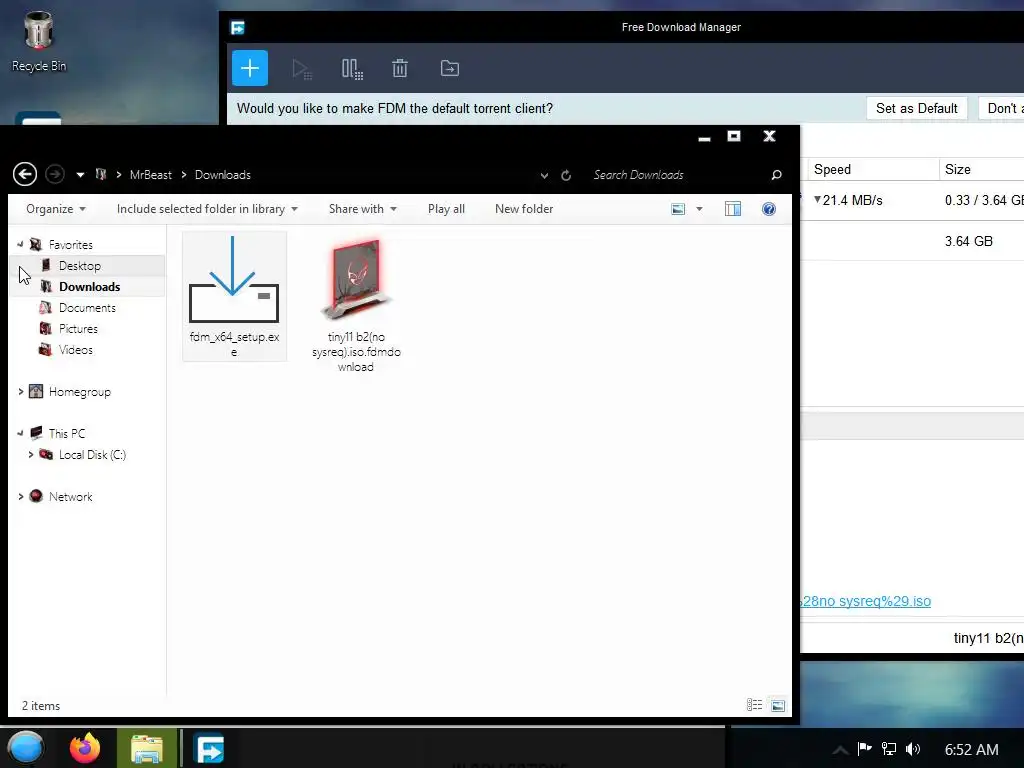The image size is (1024, 768).
Task: Click the Explorer forward arrow
Action: pos(55,174)
